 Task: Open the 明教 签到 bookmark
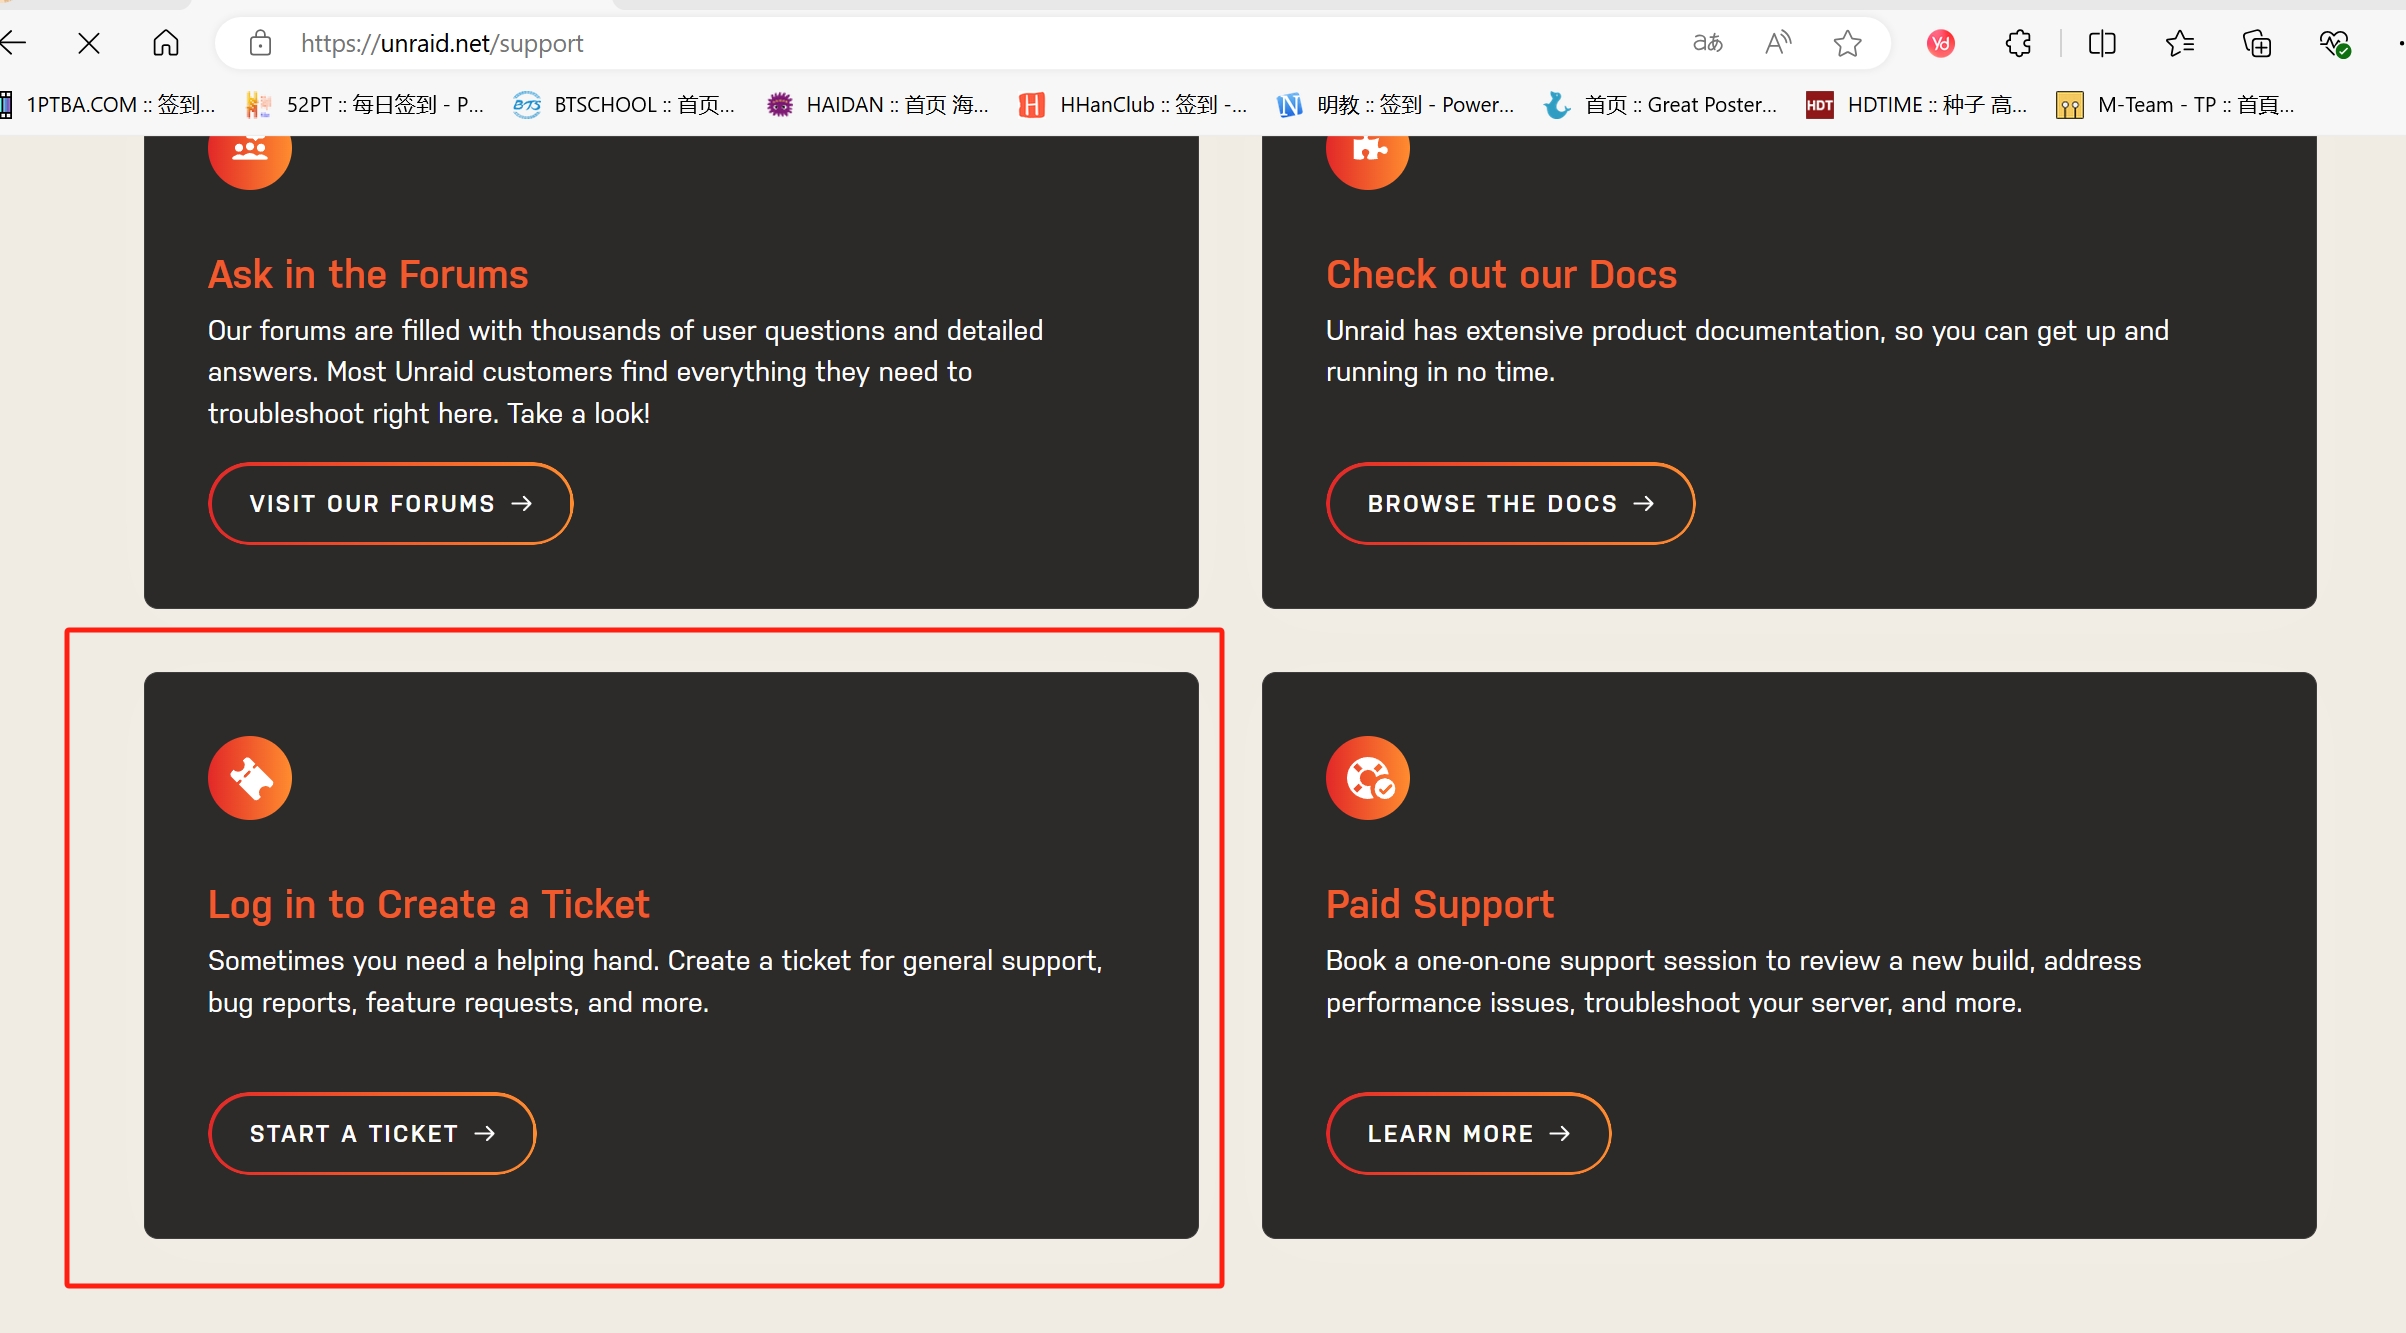coord(1396,104)
